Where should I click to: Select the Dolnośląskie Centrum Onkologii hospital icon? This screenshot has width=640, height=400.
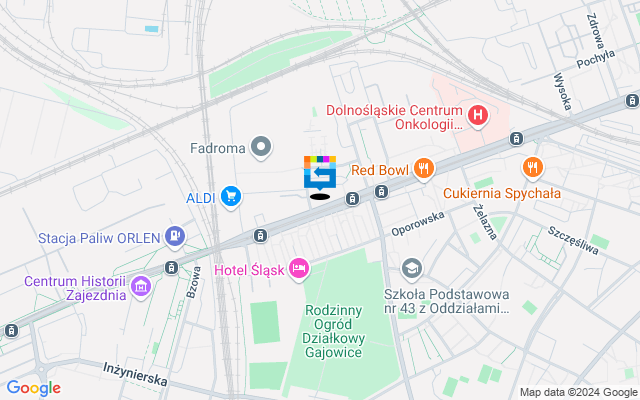[x=478, y=116]
